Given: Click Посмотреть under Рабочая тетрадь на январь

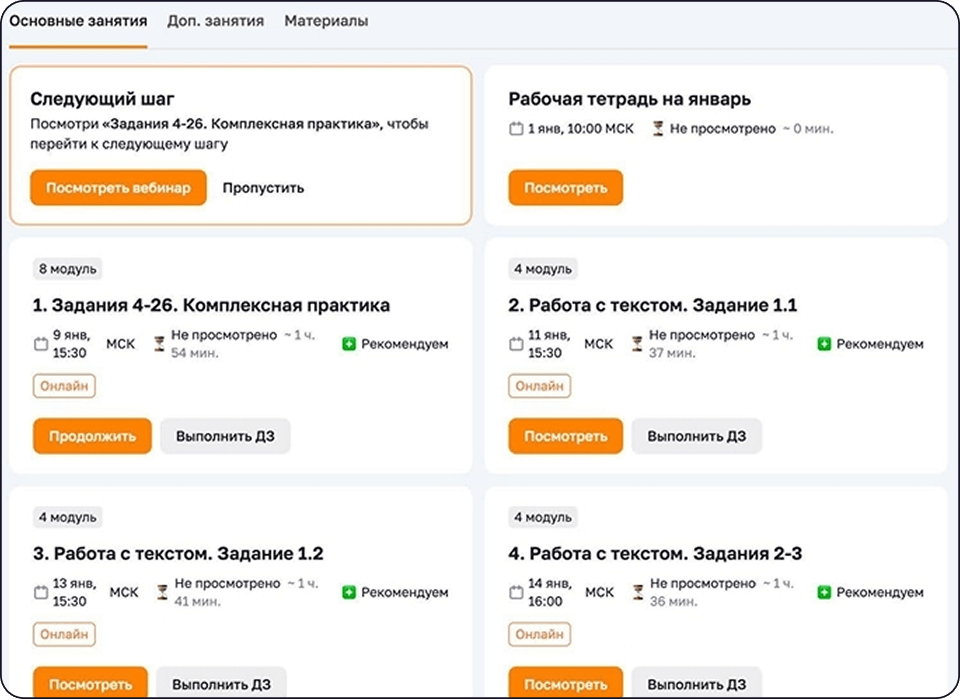Looking at the screenshot, I should pos(565,188).
